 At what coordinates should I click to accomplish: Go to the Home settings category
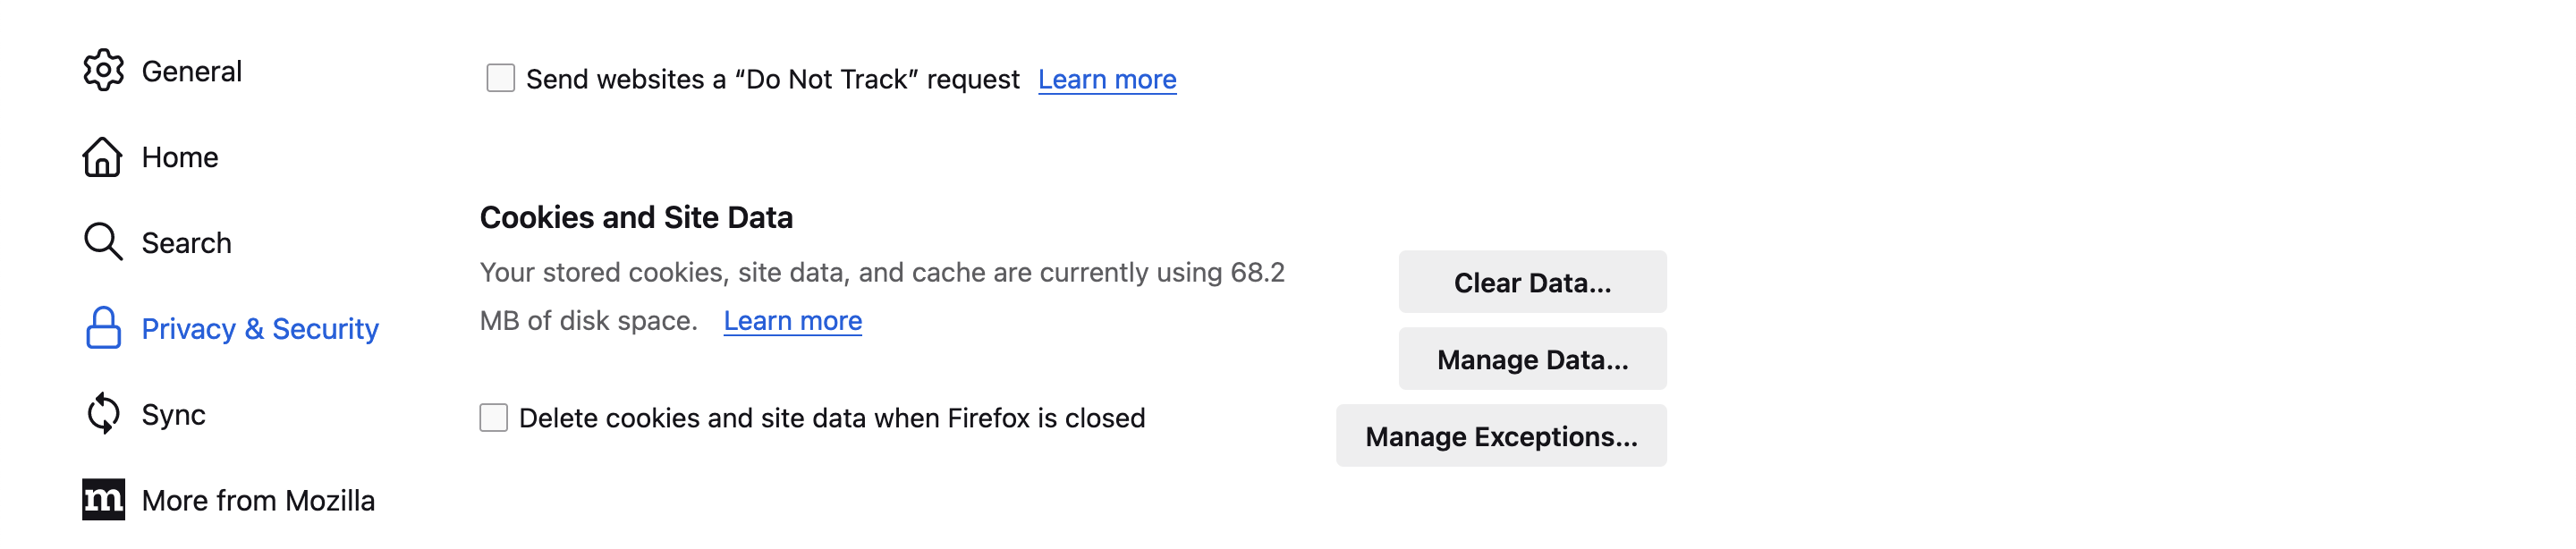point(179,157)
